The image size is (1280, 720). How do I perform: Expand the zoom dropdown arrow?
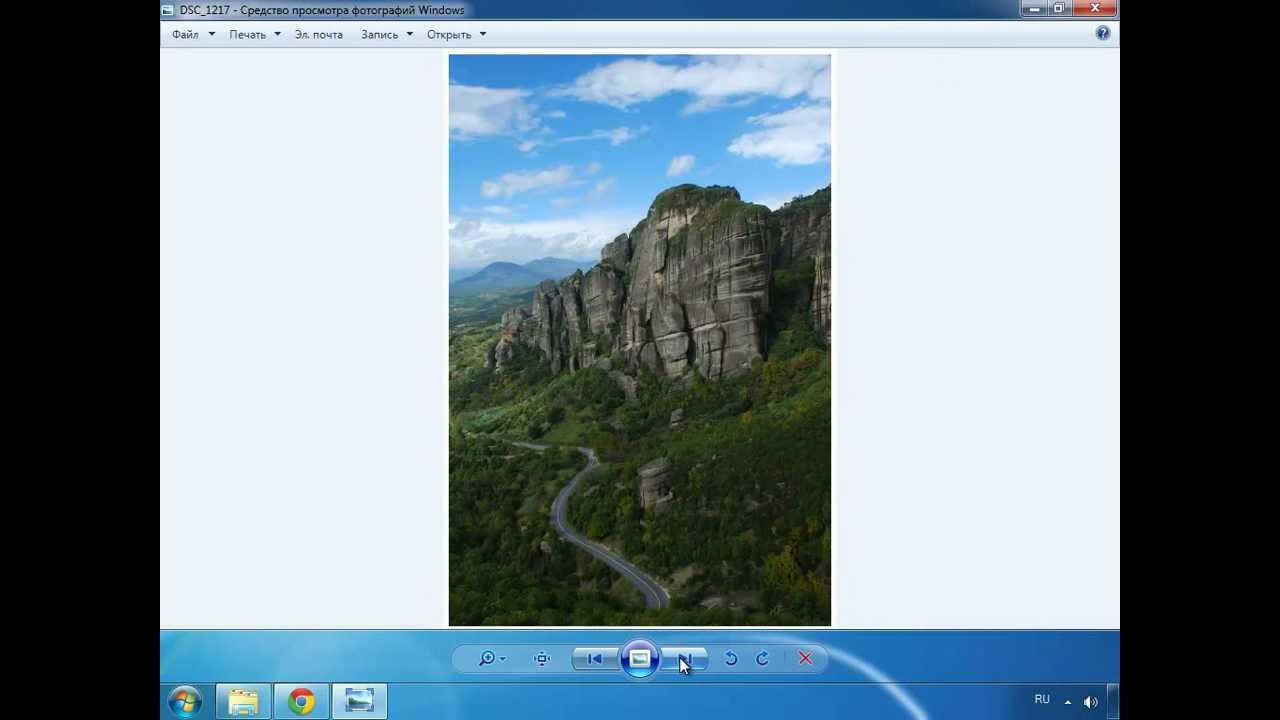coord(503,659)
